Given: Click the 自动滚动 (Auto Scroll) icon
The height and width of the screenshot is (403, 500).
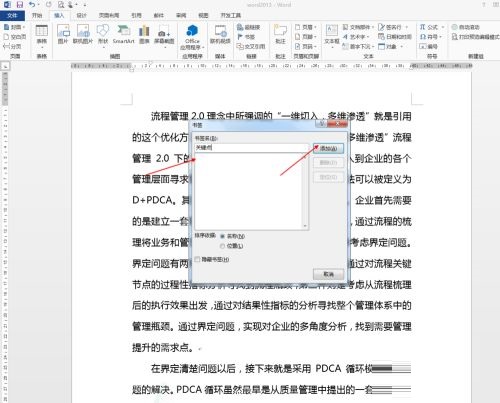Looking at the screenshot, I should 455,27.
